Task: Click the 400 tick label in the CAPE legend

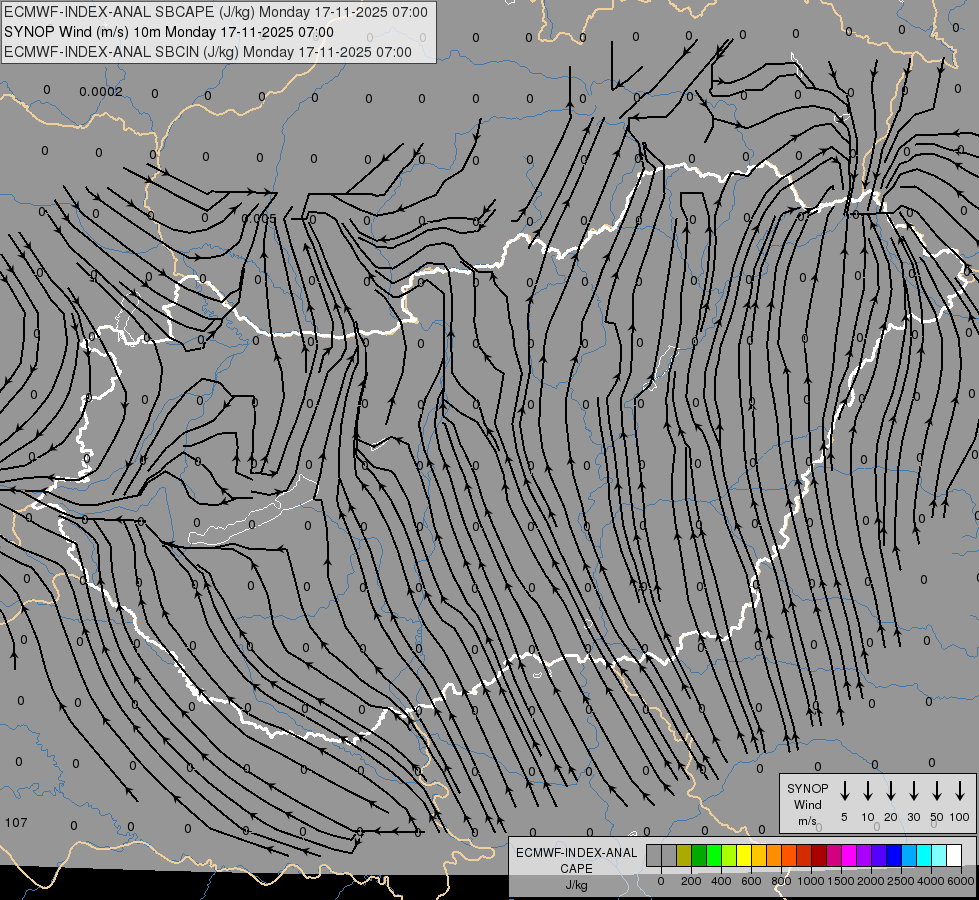Action: 721,881
